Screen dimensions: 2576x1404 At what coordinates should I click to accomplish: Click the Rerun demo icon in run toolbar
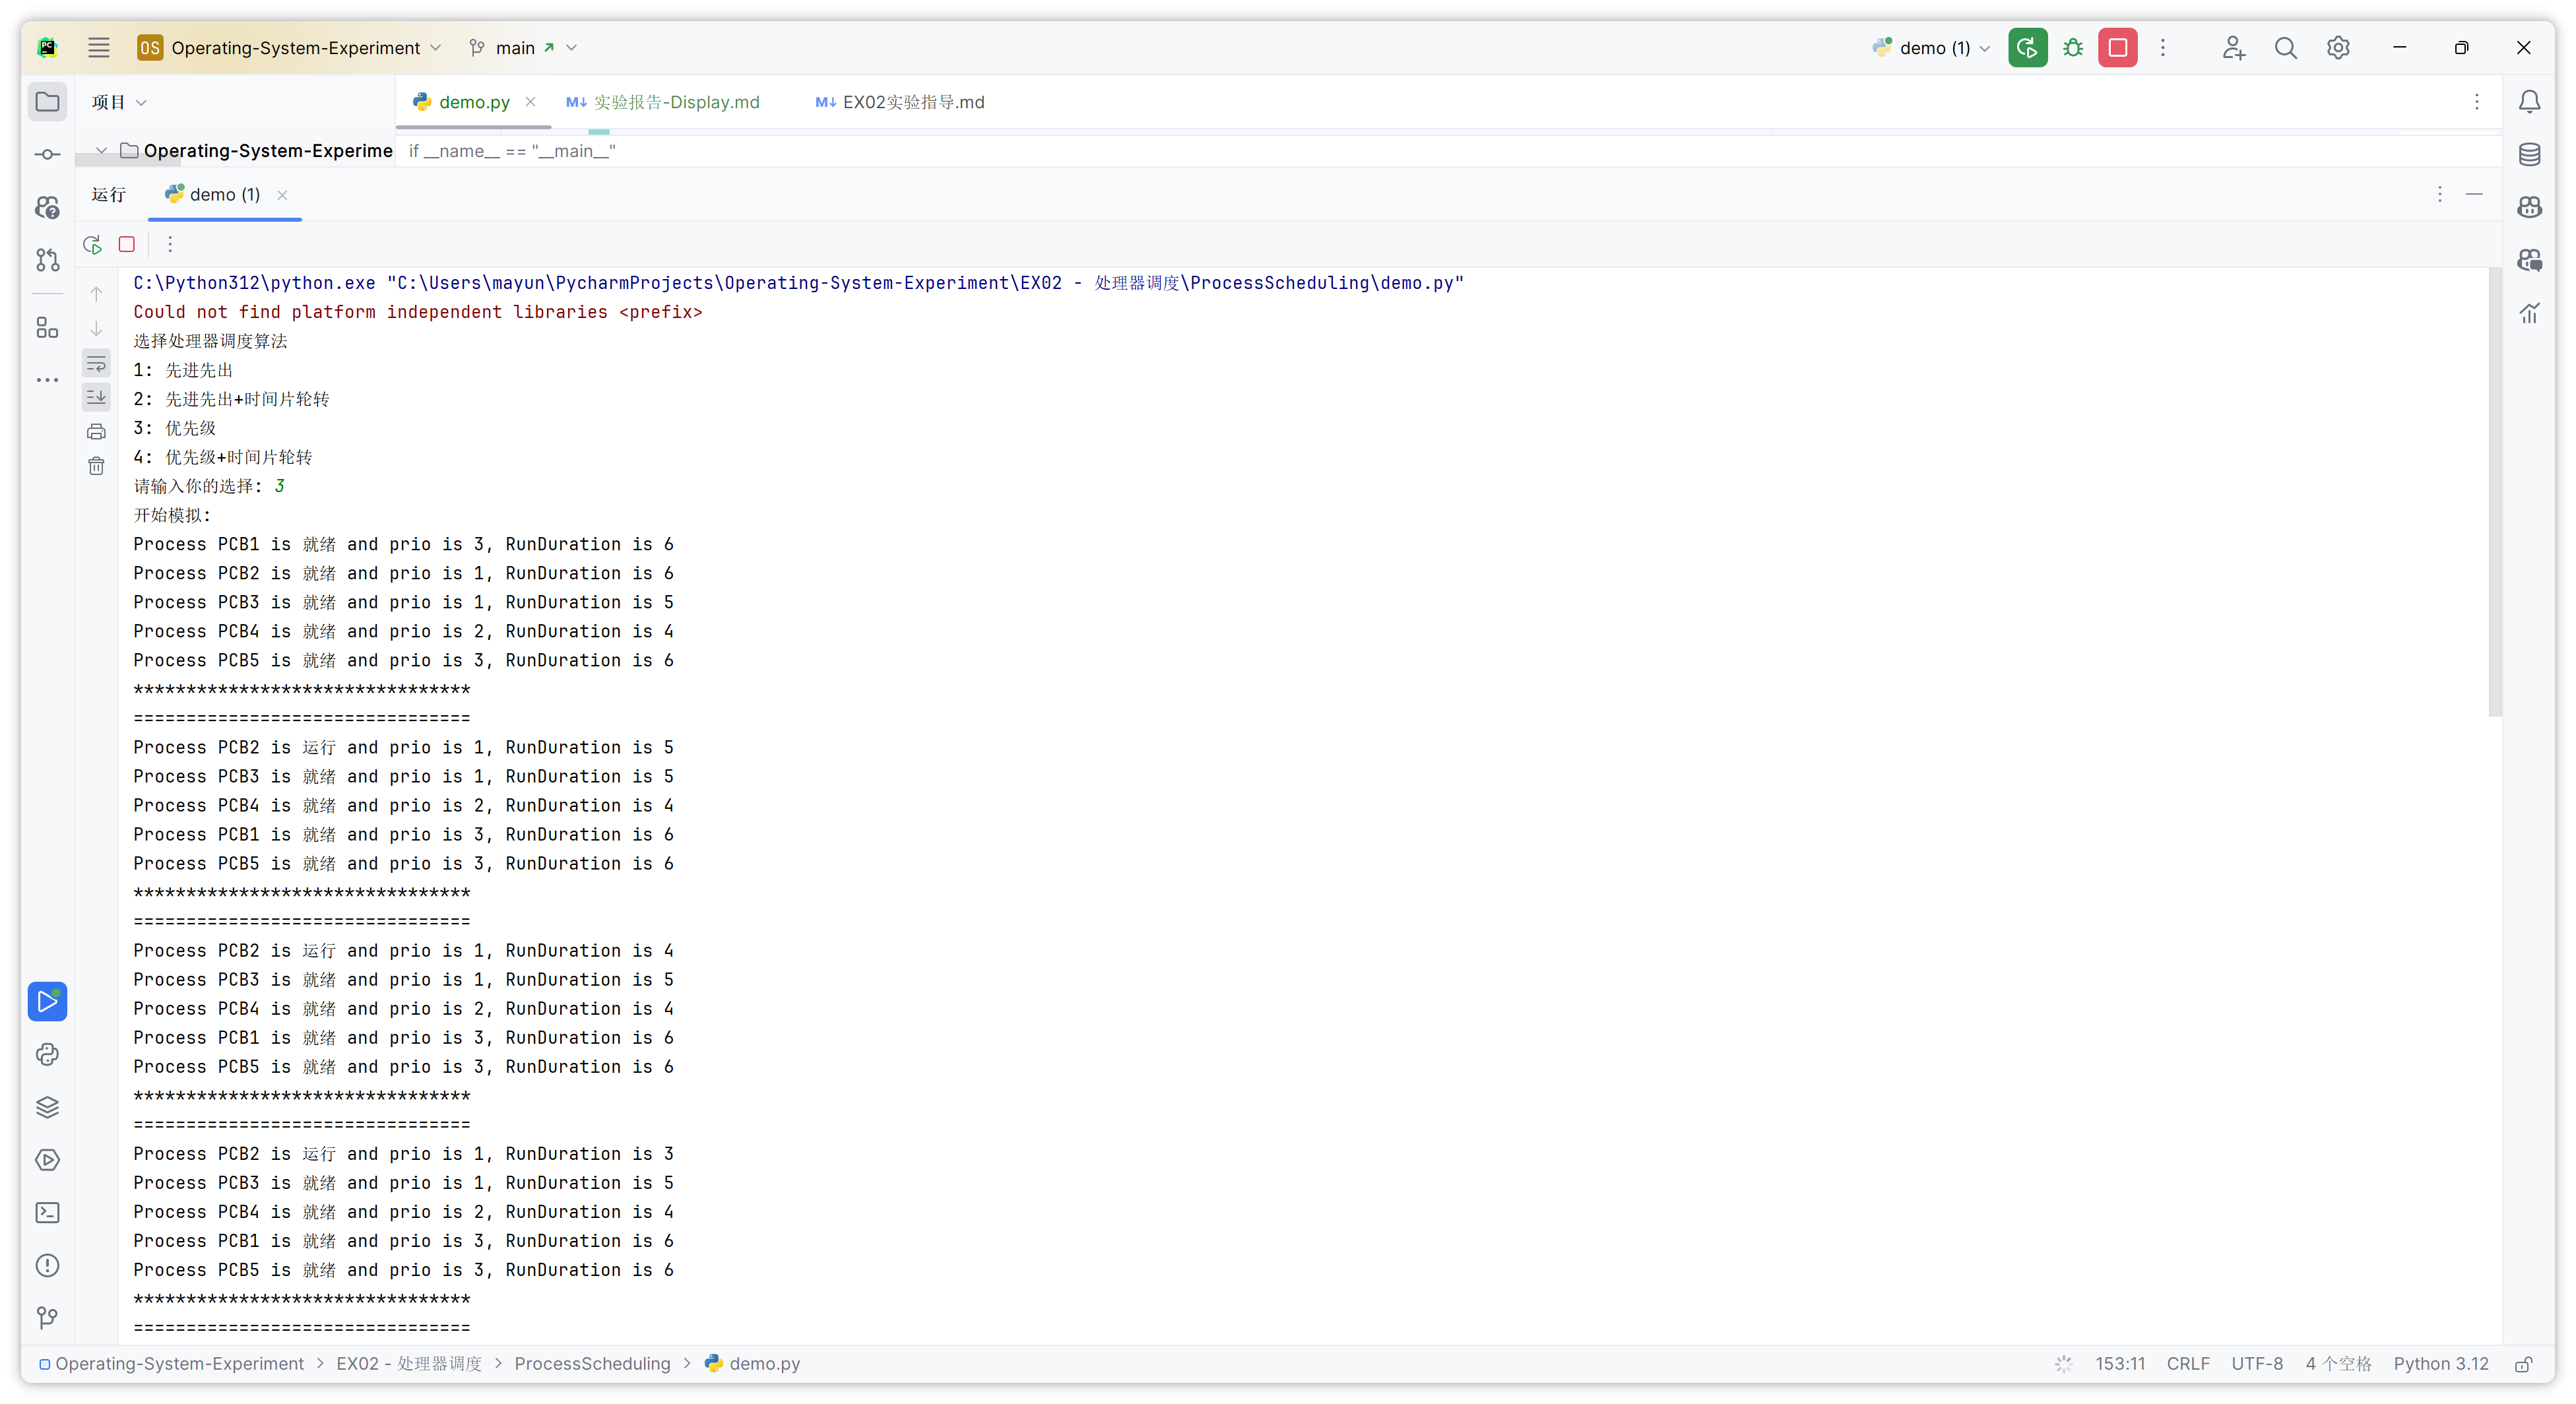92,244
